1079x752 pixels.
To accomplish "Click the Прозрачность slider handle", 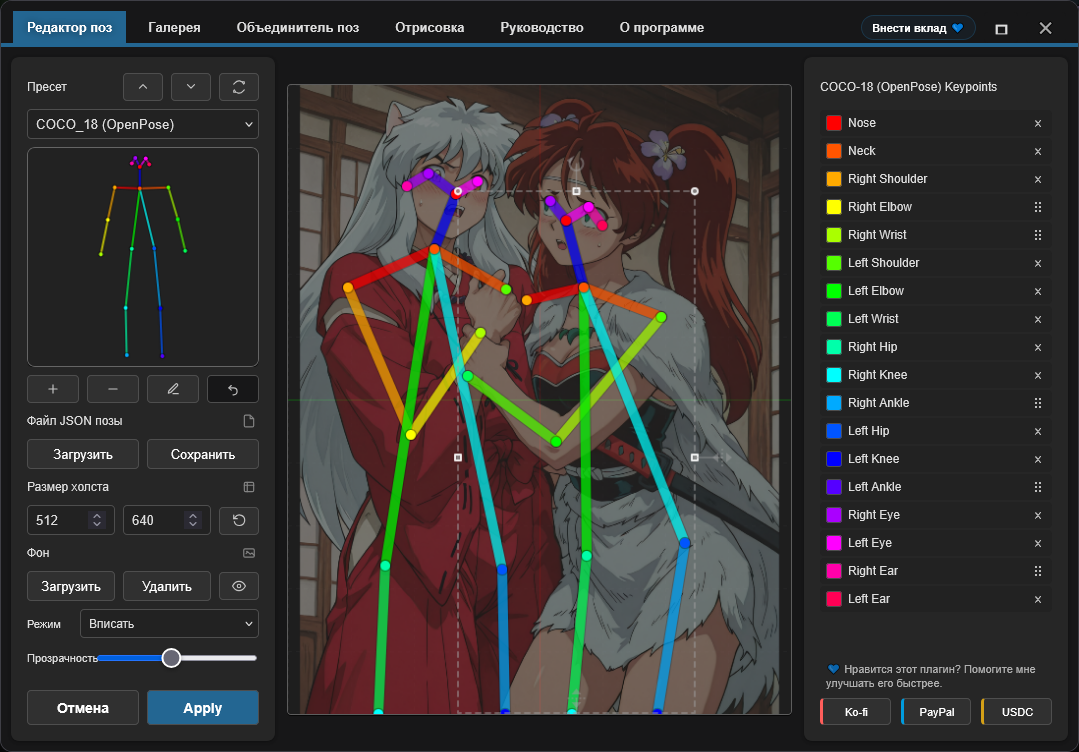I will point(171,658).
